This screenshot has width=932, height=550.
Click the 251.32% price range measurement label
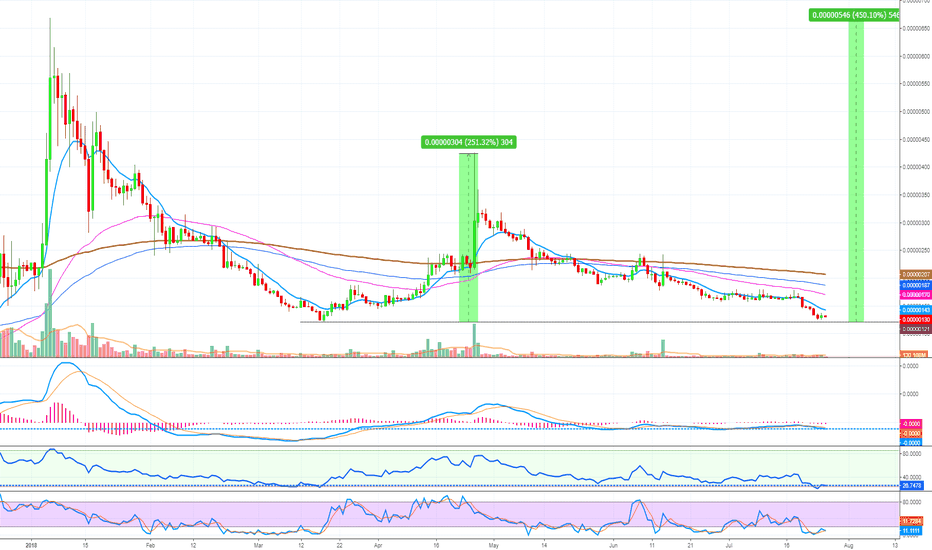pos(468,142)
